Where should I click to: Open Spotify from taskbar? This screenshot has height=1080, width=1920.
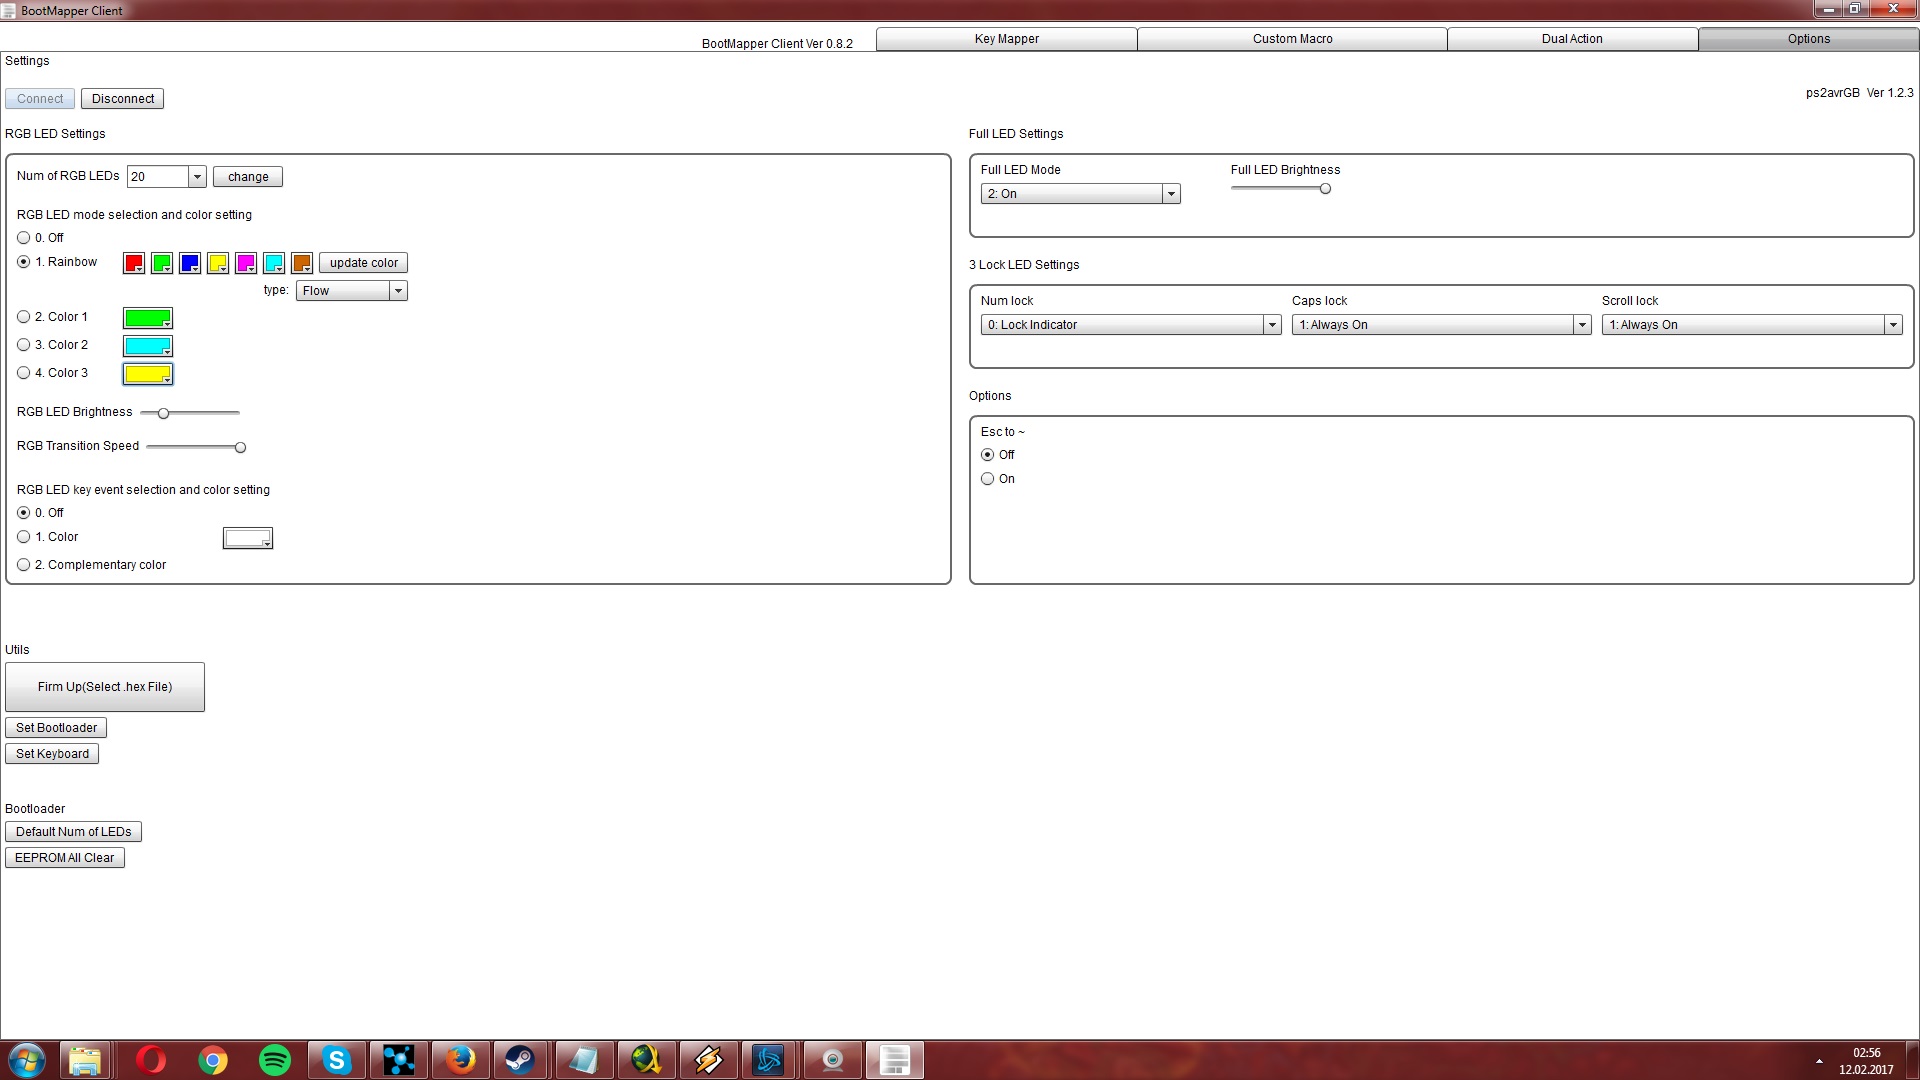(275, 1059)
